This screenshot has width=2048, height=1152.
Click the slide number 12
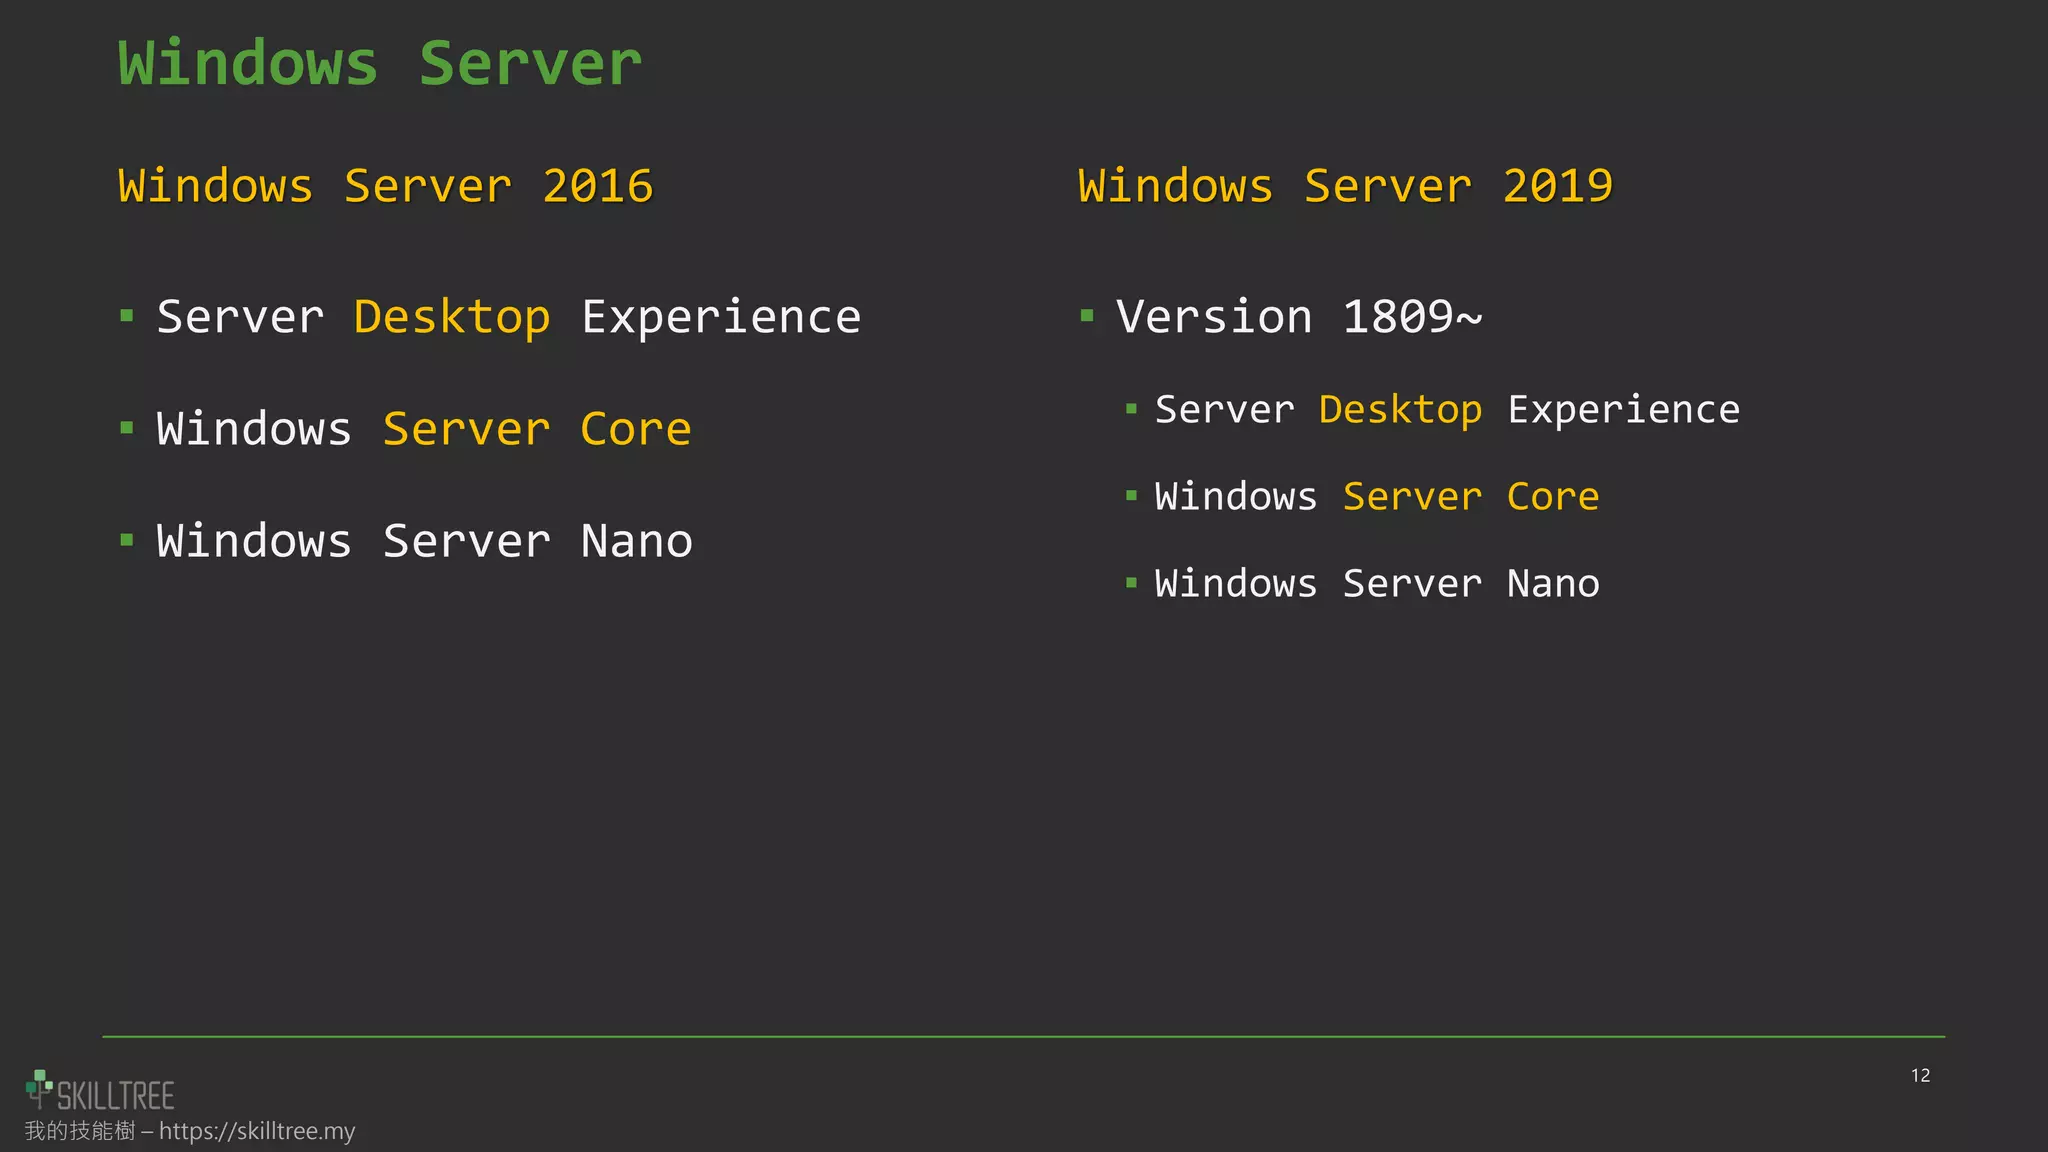click(x=1920, y=1075)
